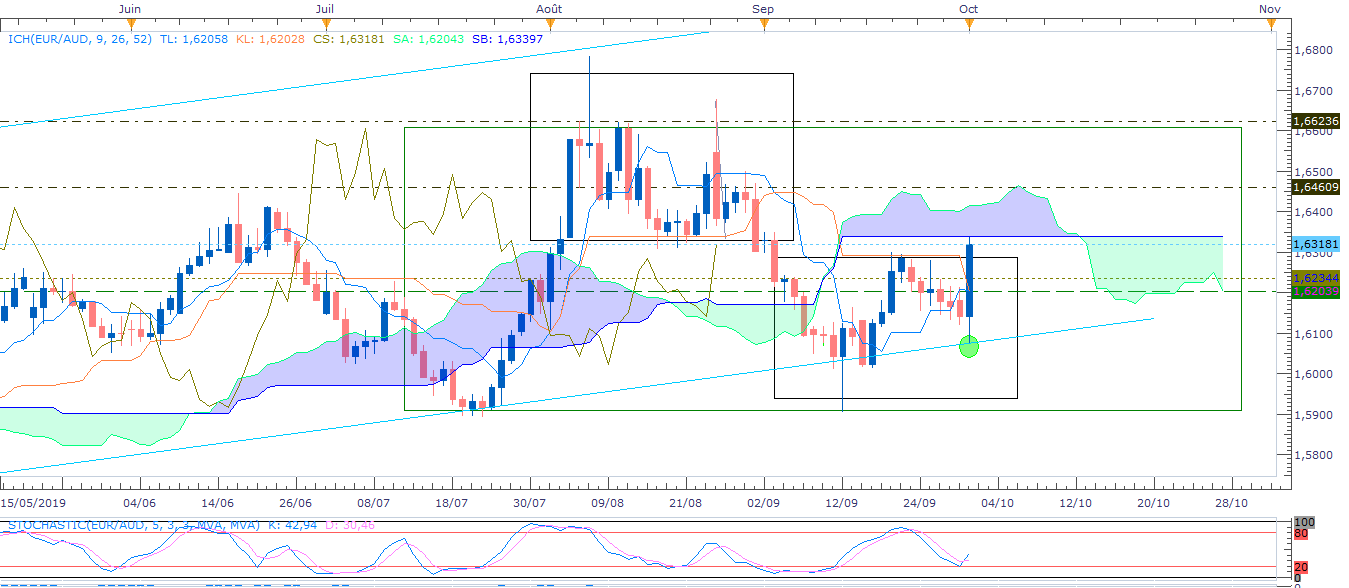Click the orange marker under Juin
1349x588 pixels.
(129, 23)
